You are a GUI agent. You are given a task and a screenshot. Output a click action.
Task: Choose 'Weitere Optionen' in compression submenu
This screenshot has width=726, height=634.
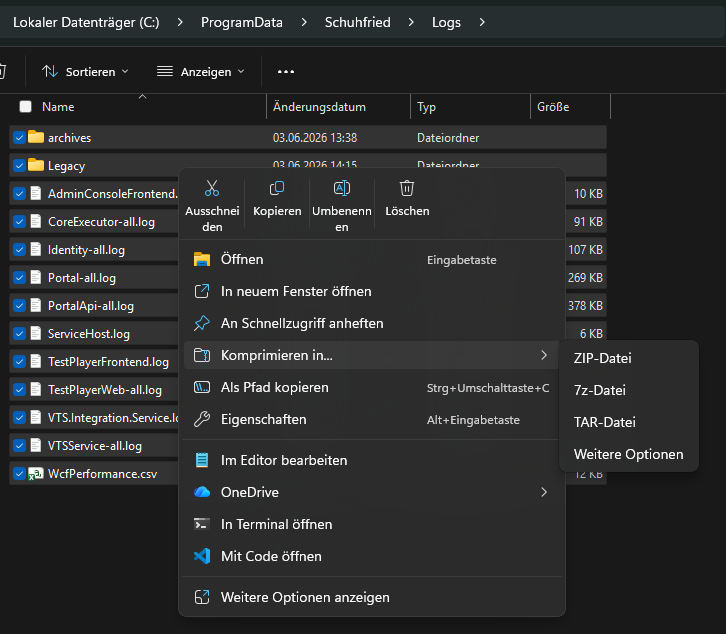pos(629,454)
